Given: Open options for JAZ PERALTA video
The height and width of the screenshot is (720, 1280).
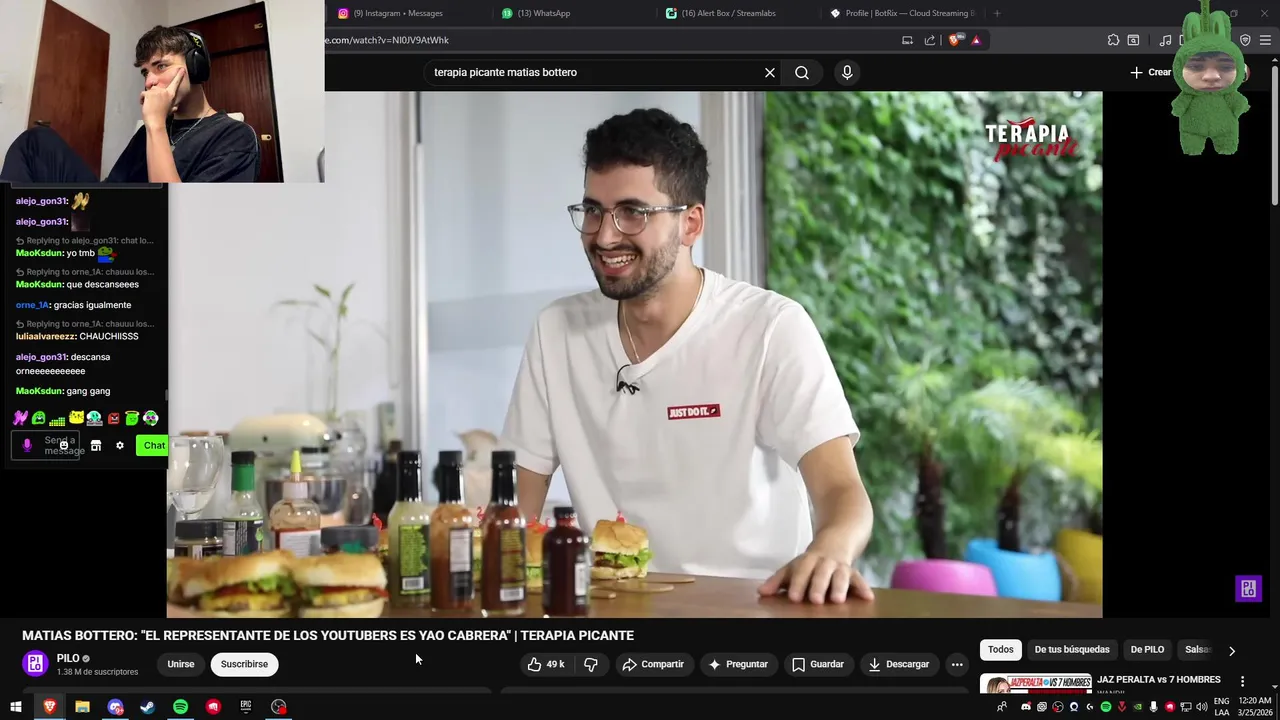Looking at the screenshot, I should pyautogui.click(x=1243, y=681).
